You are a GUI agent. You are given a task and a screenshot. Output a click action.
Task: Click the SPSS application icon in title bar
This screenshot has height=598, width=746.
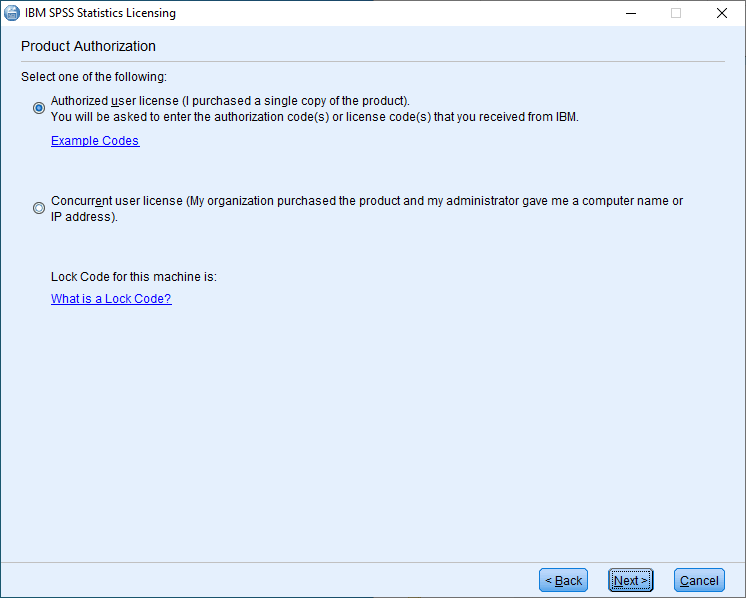[13, 13]
